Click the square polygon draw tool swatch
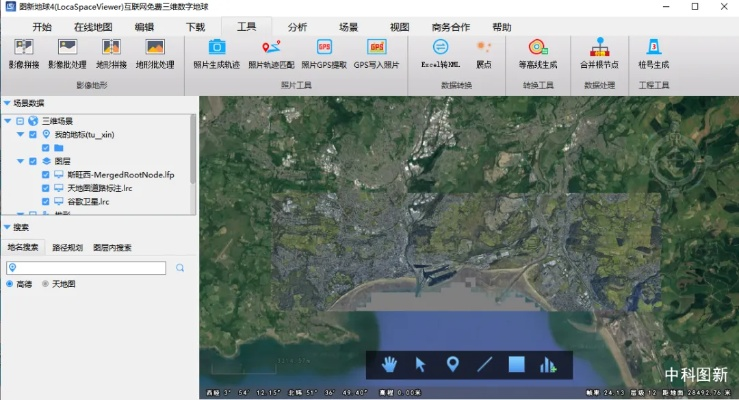The width and height of the screenshot is (739, 400). [516, 364]
